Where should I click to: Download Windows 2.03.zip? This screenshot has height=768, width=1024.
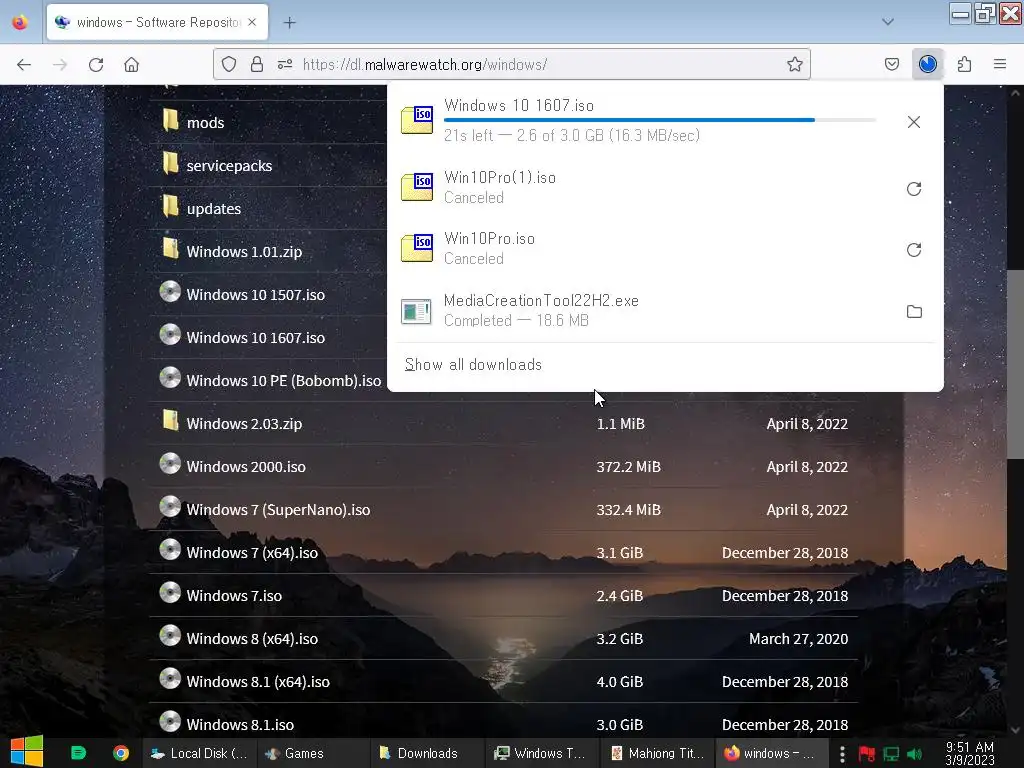[244, 424]
